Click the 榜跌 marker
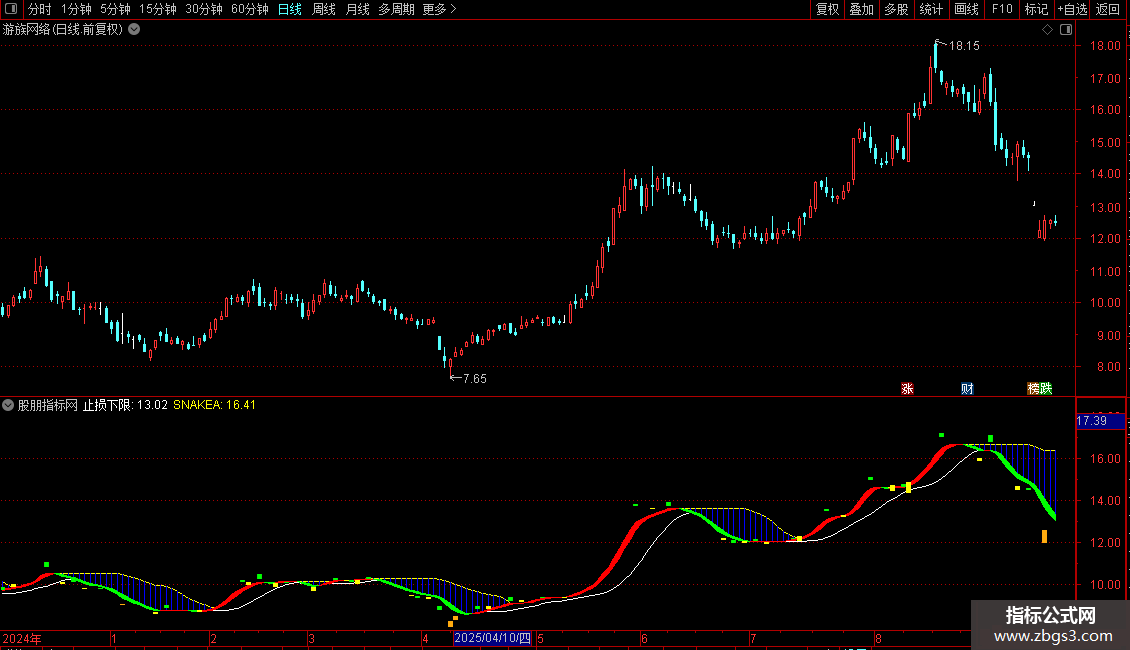 [1040, 388]
